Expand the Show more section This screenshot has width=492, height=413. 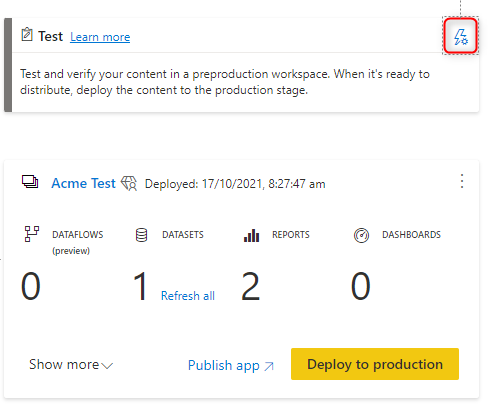(x=71, y=365)
